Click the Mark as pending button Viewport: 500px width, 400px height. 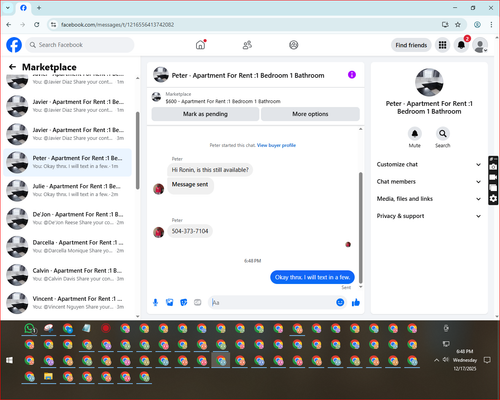coord(205,114)
